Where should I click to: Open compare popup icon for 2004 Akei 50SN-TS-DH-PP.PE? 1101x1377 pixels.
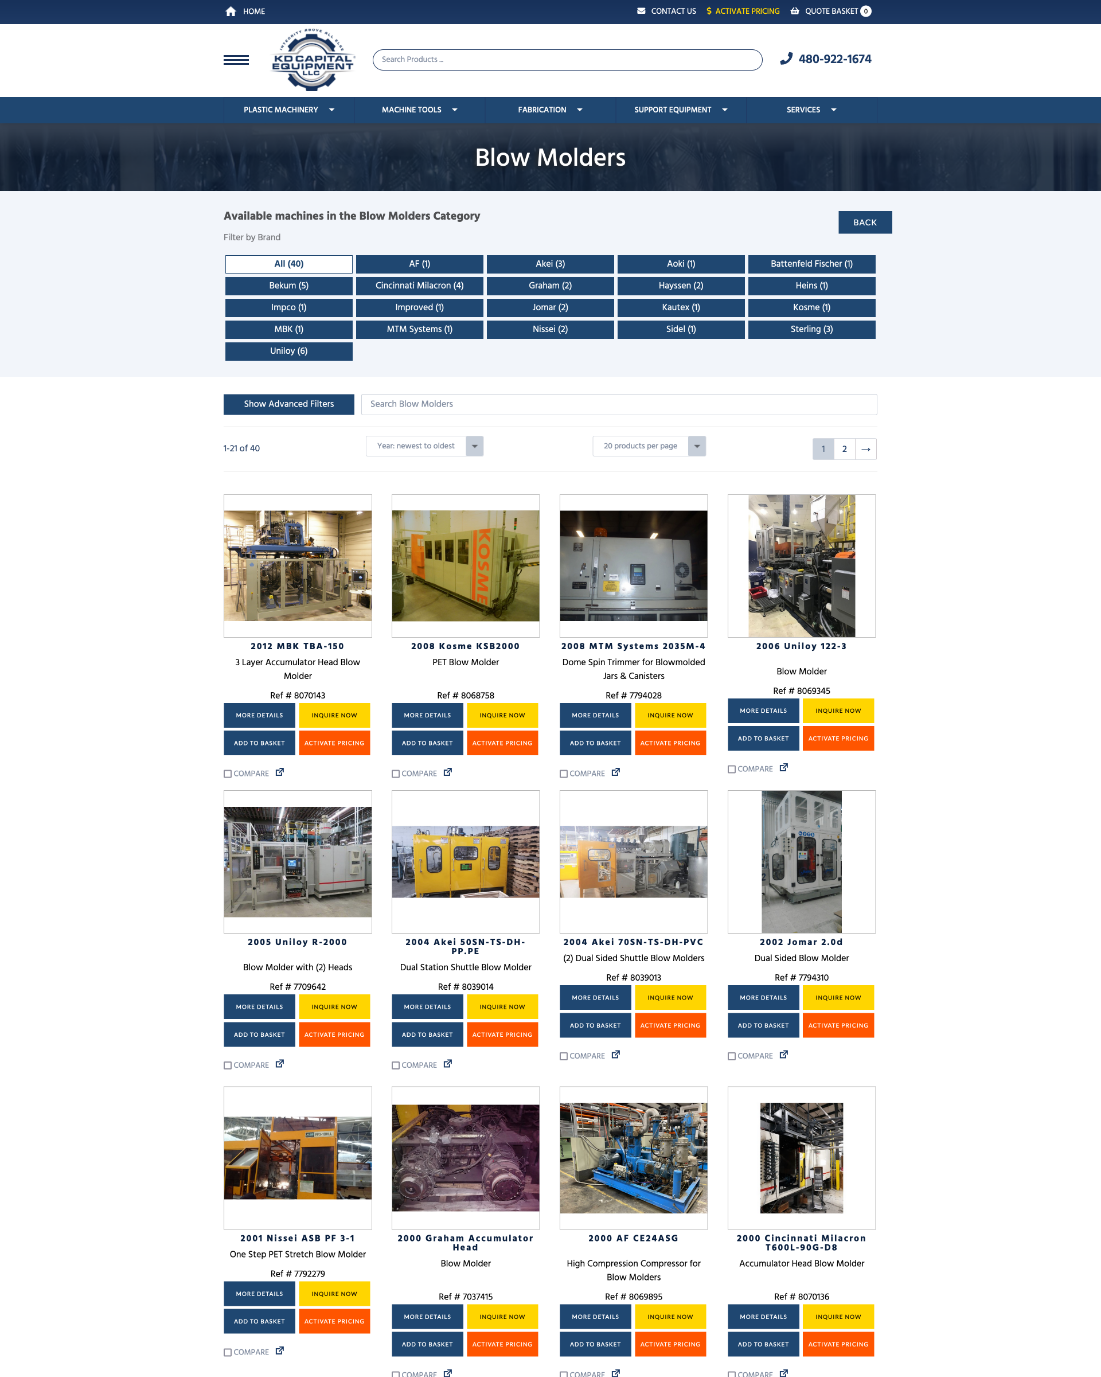pyautogui.click(x=448, y=1064)
